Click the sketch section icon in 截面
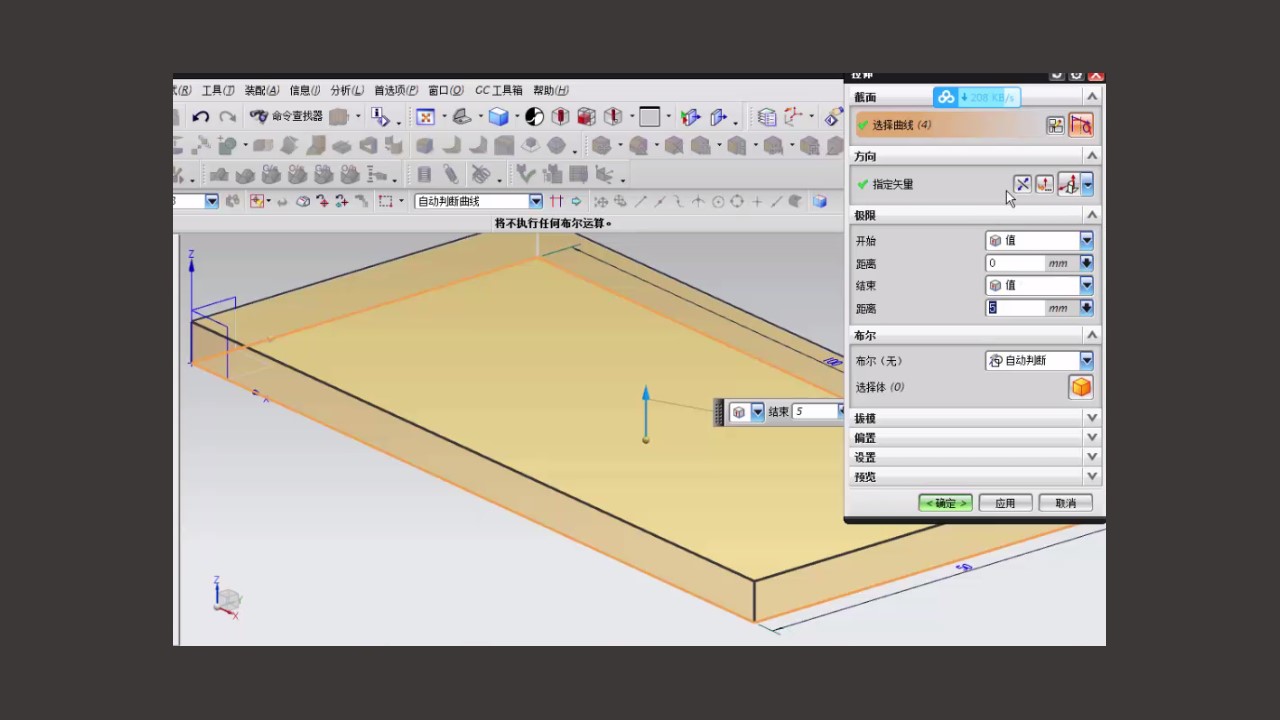 pyautogui.click(x=1055, y=125)
